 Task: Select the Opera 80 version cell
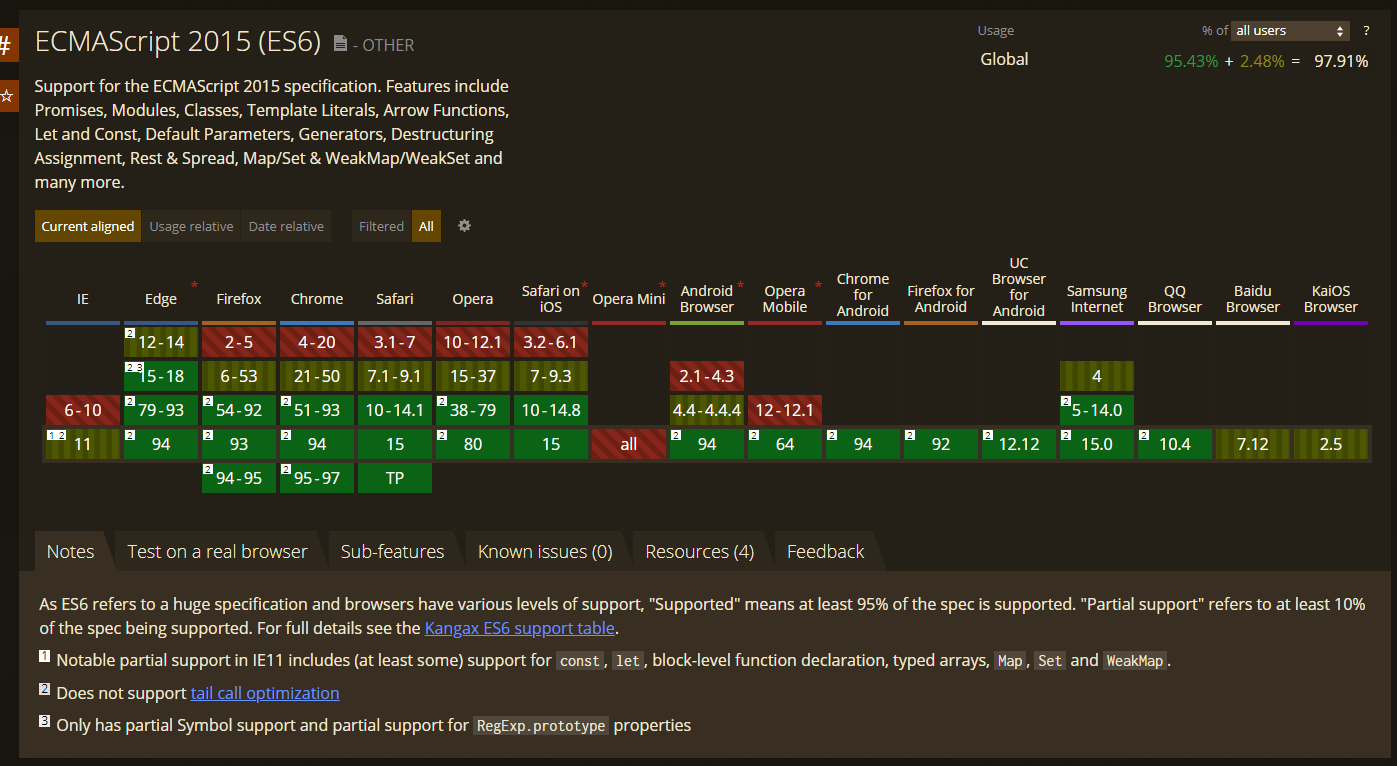[x=473, y=444]
